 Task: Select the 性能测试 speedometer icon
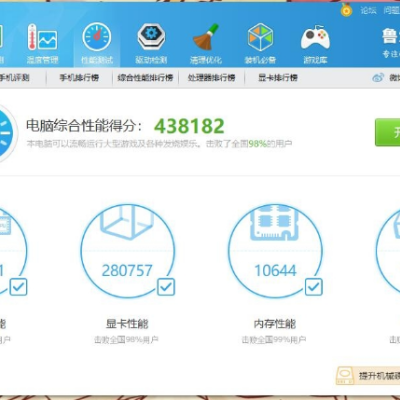point(97,37)
